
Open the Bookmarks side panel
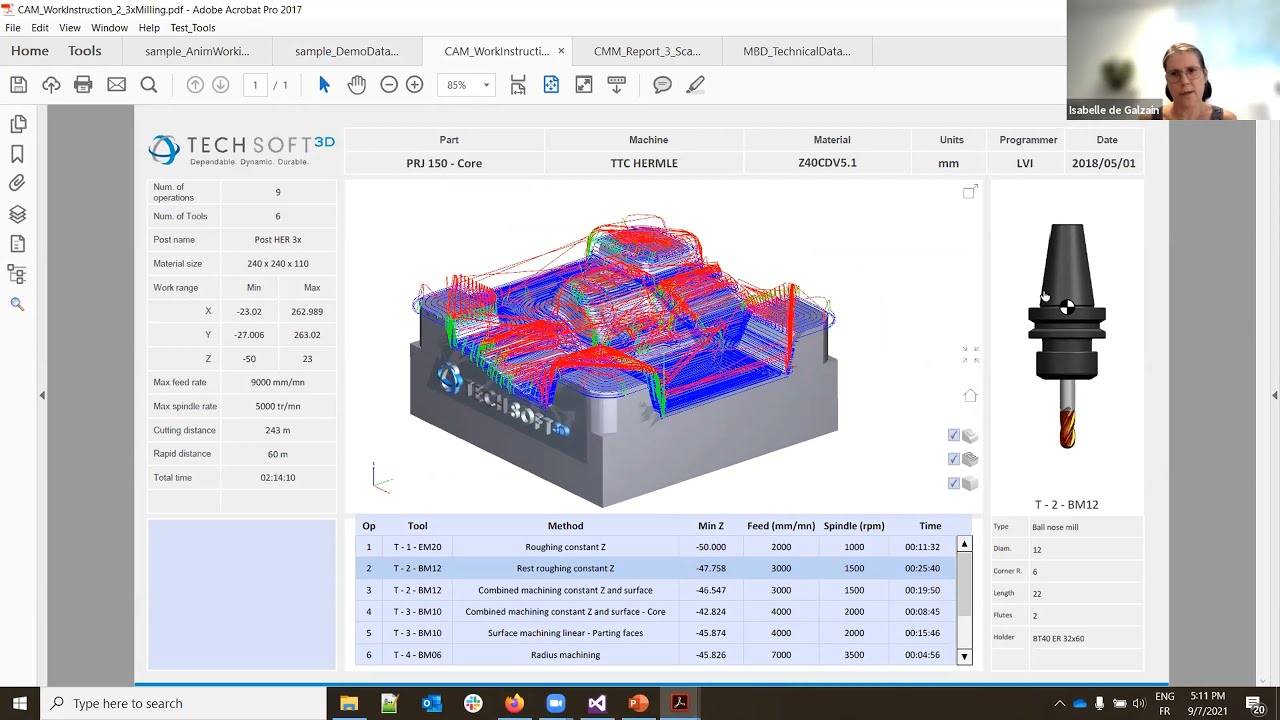pos(17,154)
